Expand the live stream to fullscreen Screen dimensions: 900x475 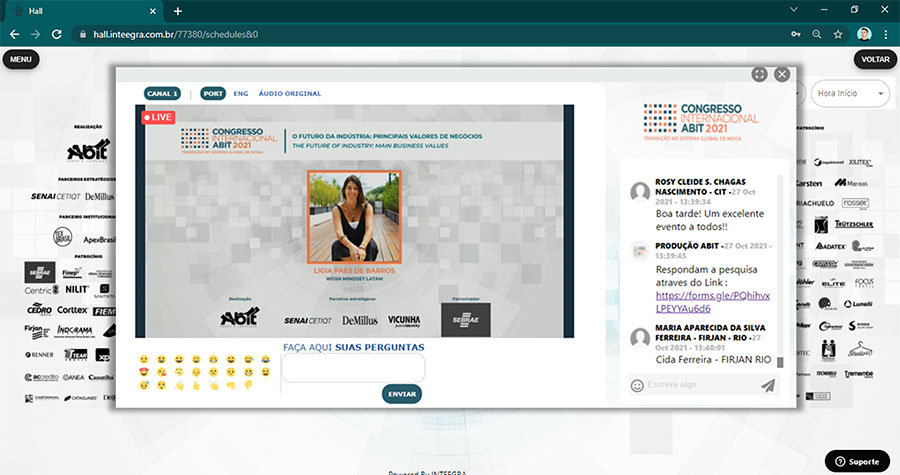[759, 74]
